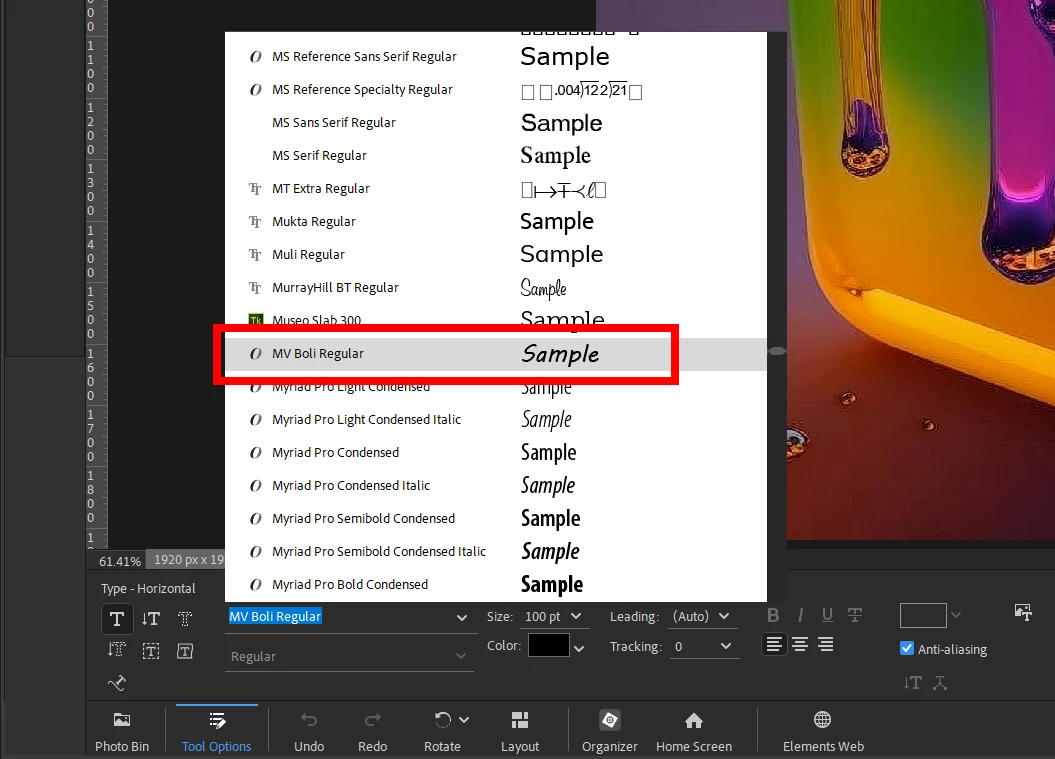Select the Horizontal Type Mask tool
Viewport: 1055px width, 759px height.
(x=185, y=618)
